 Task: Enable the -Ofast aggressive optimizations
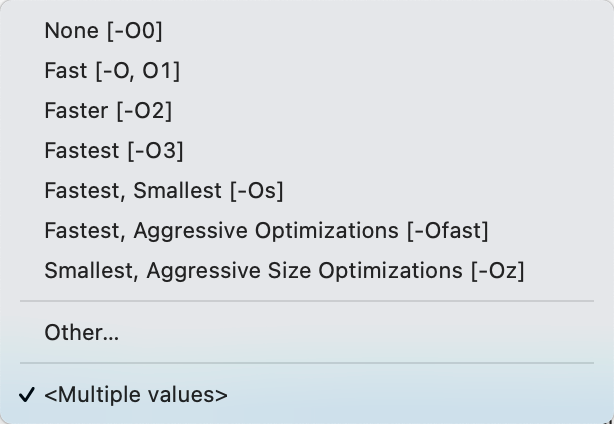pos(266,231)
